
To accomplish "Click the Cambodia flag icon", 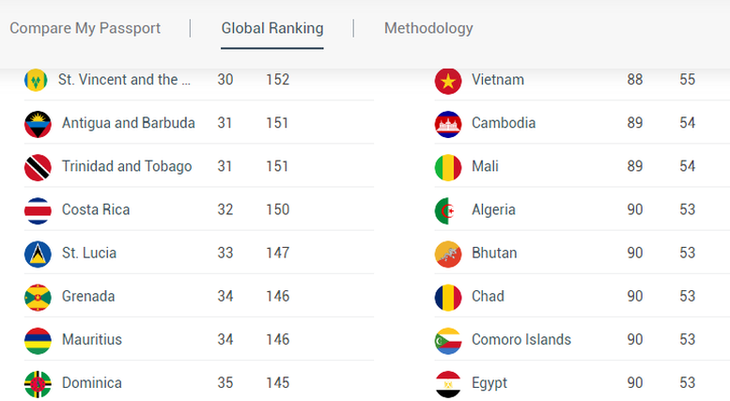I will (448, 124).
